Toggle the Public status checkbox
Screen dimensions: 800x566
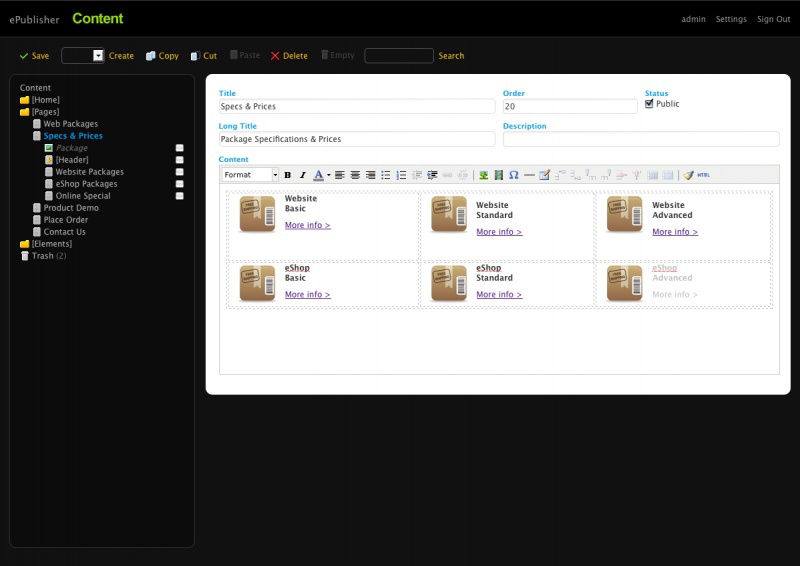[x=650, y=104]
